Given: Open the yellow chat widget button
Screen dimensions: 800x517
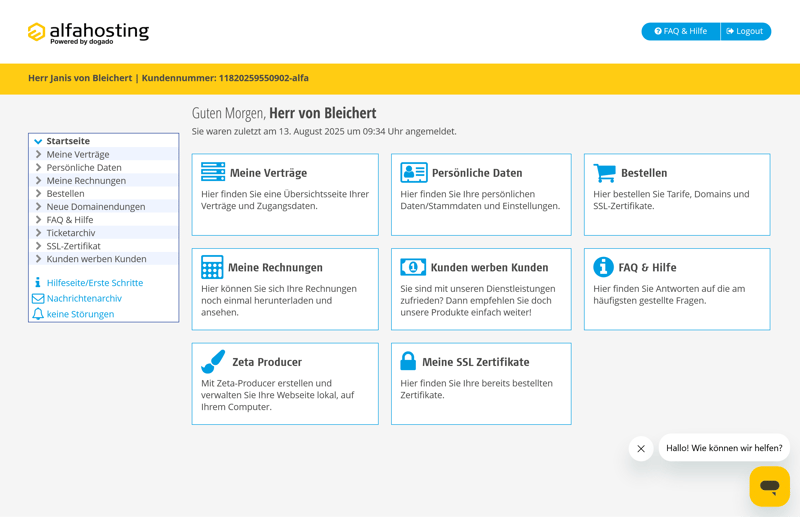Looking at the screenshot, I should 769,486.
